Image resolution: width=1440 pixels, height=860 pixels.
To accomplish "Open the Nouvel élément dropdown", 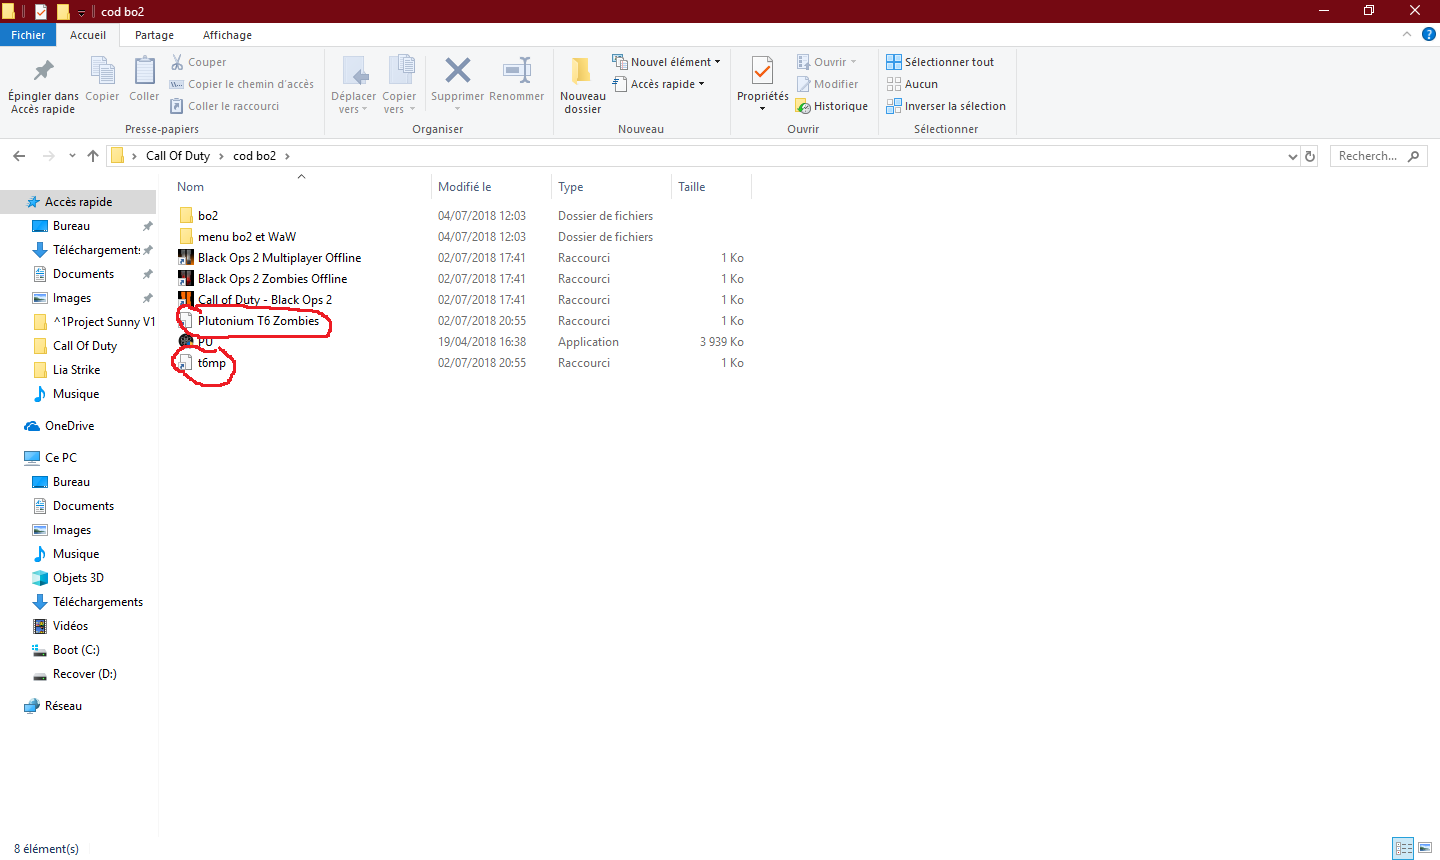I will pos(666,62).
